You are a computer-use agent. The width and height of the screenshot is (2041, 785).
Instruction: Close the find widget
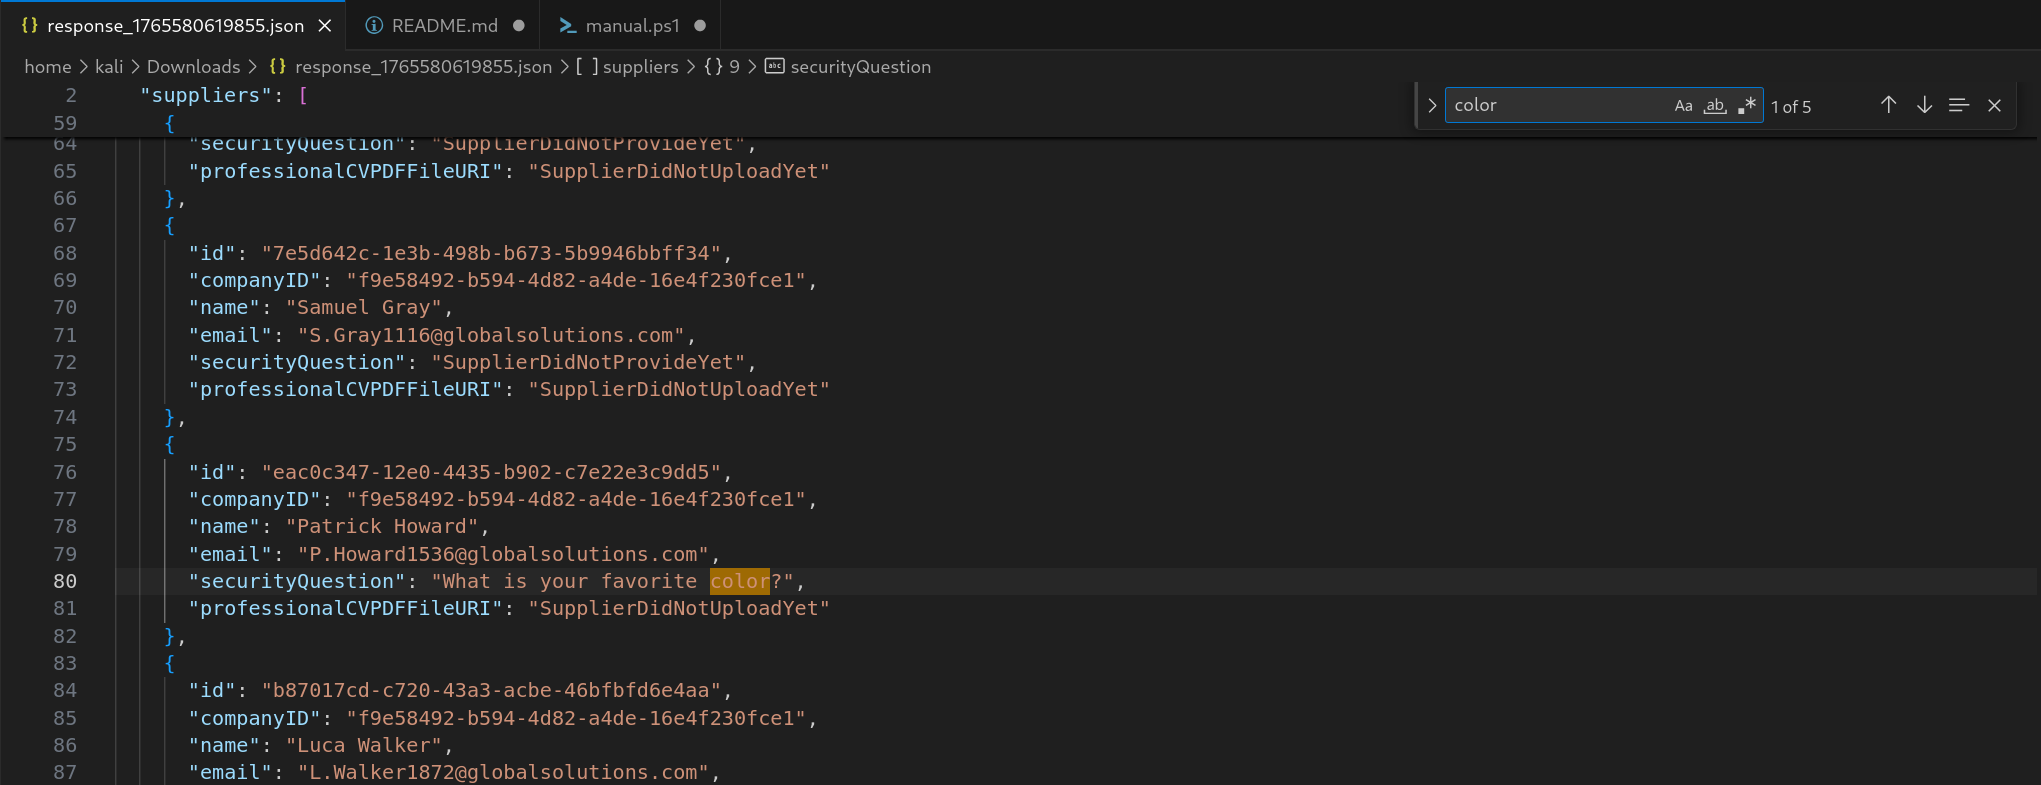click(1994, 105)
